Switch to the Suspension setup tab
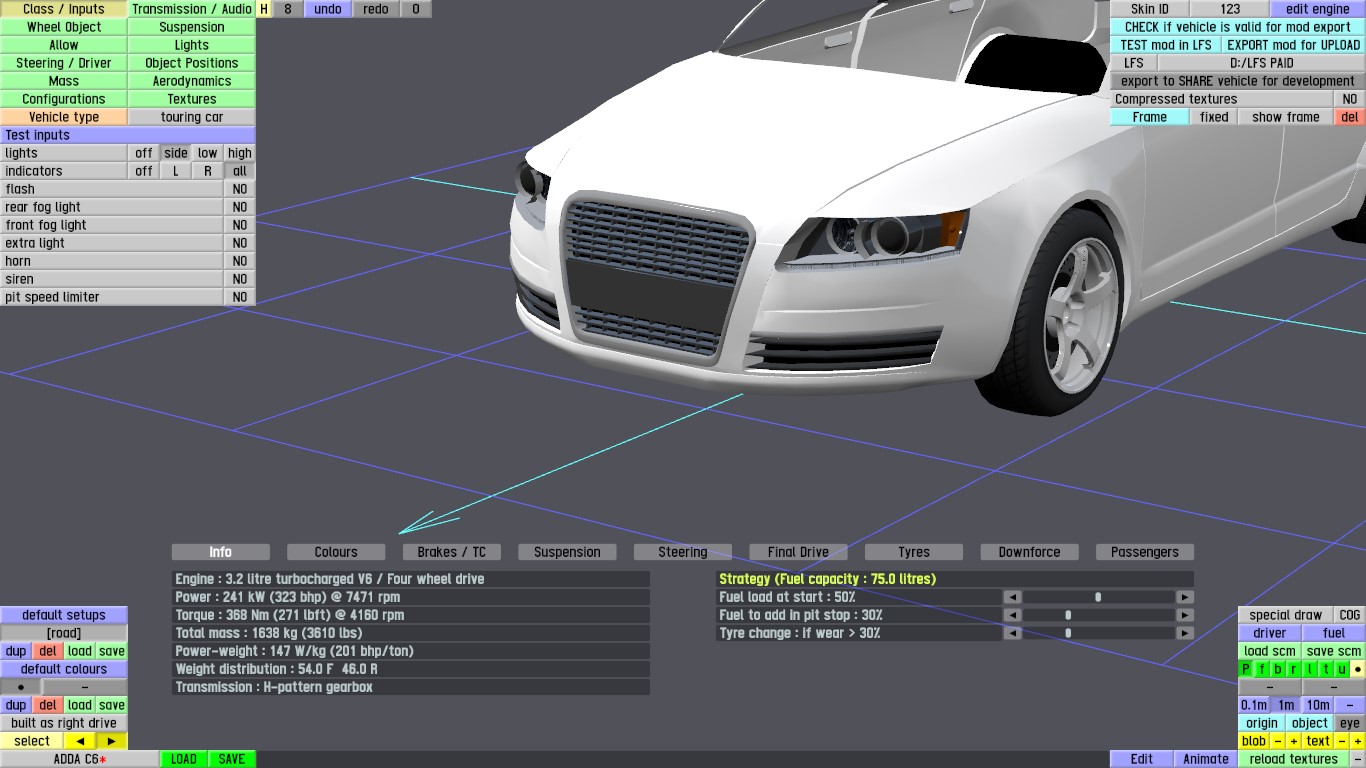 coord(567,552)
